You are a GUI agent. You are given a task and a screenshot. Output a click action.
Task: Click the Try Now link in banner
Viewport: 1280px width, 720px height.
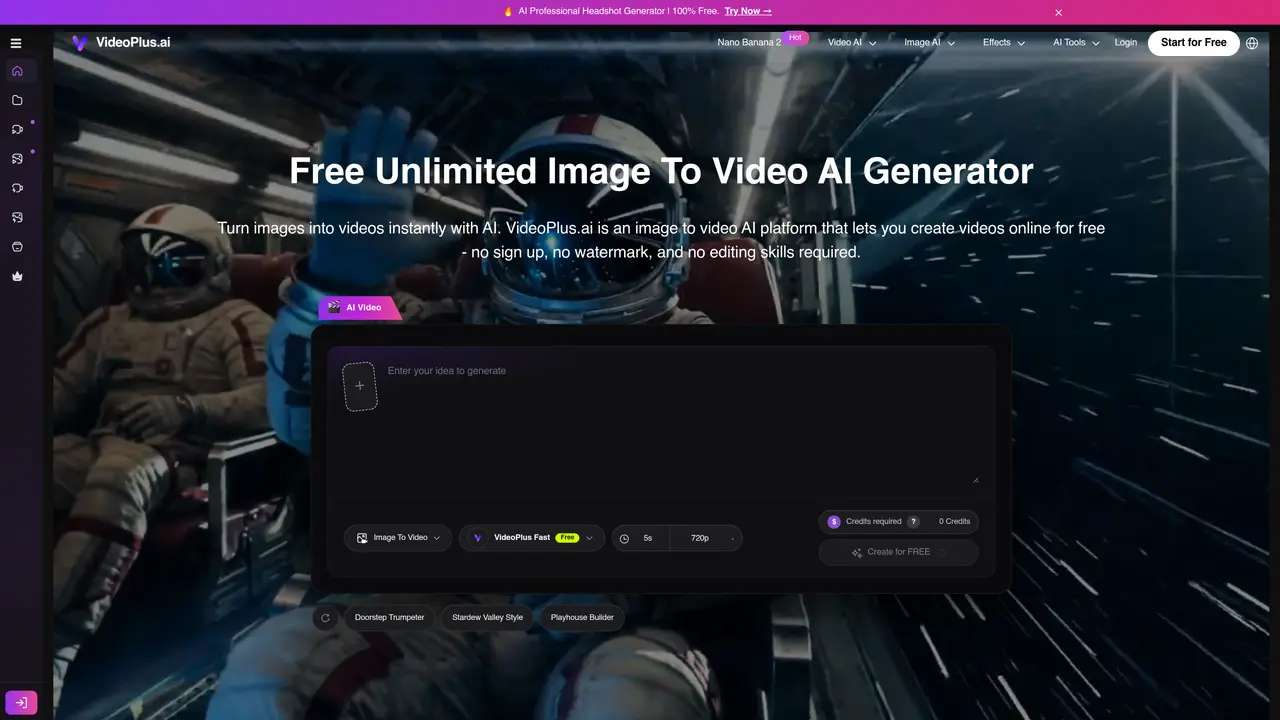[748, 12]
